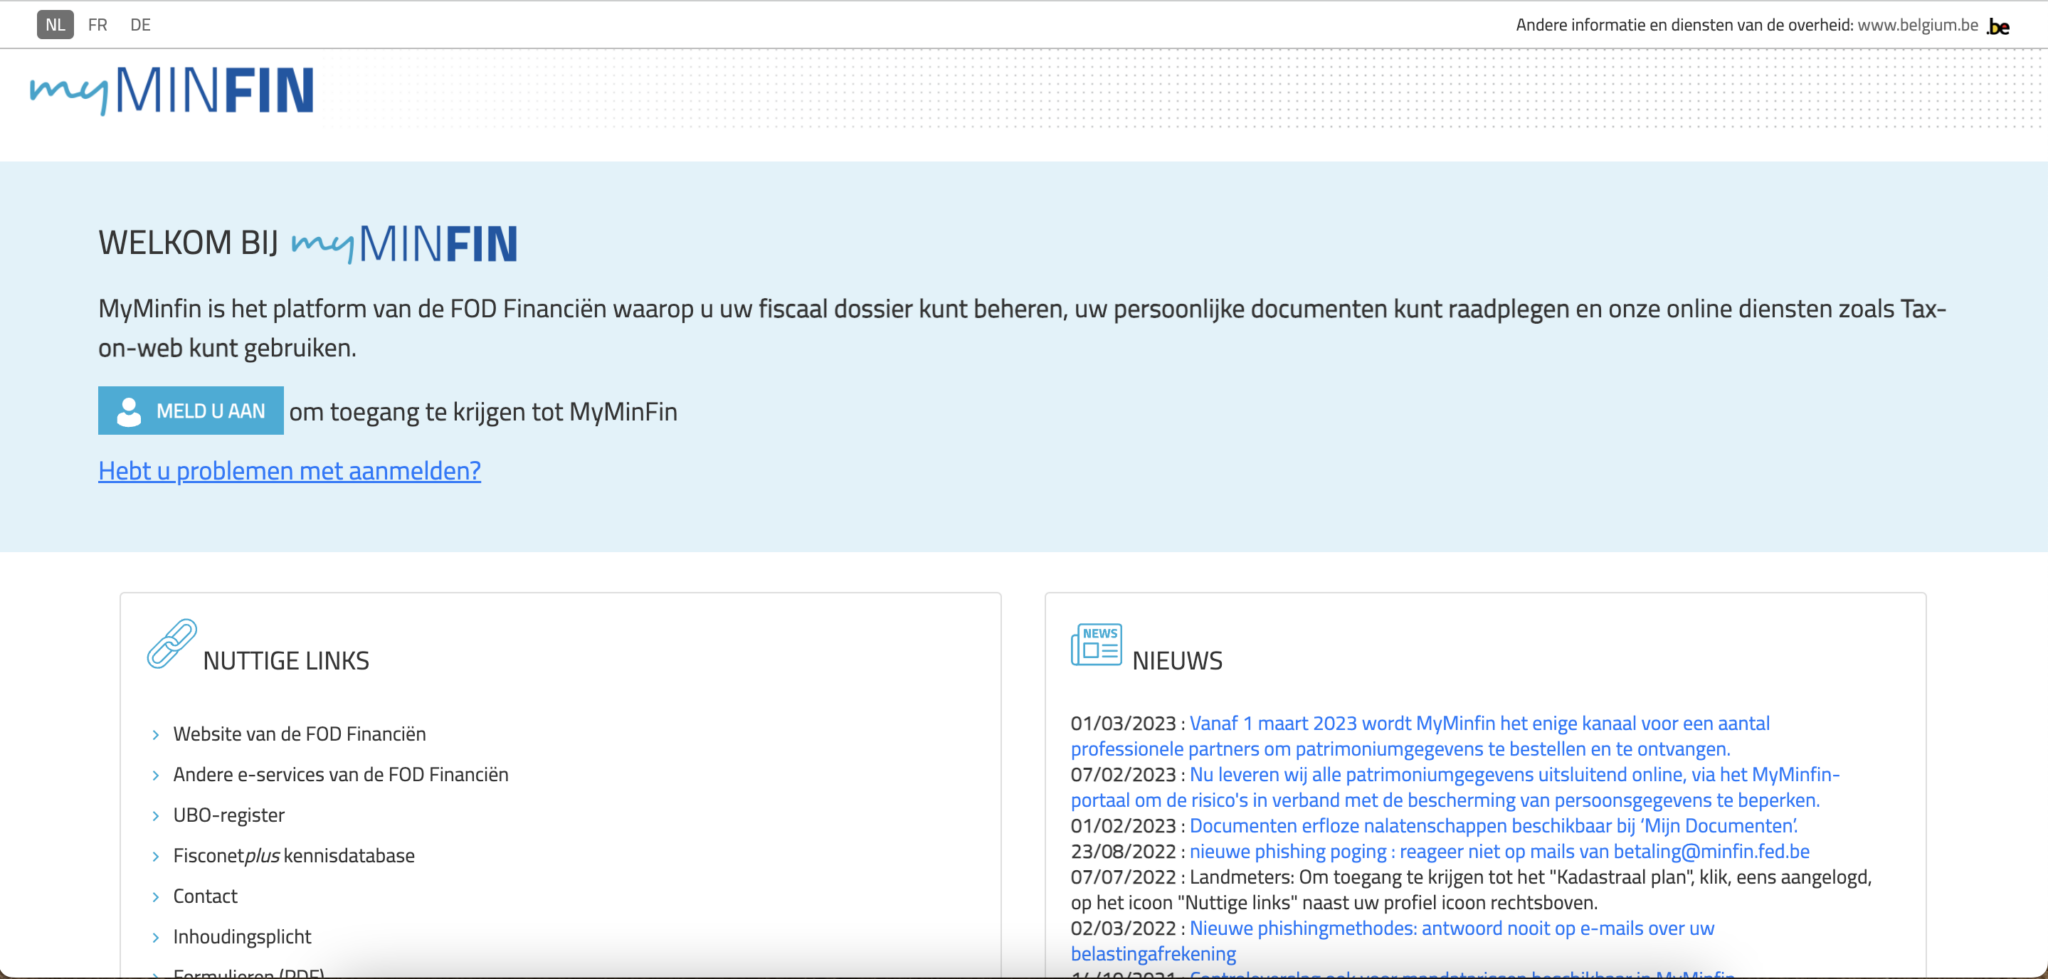Click the .be logo icon
The height and width of the screenshot is (979, 2048).
click(x=1998, y=26)
